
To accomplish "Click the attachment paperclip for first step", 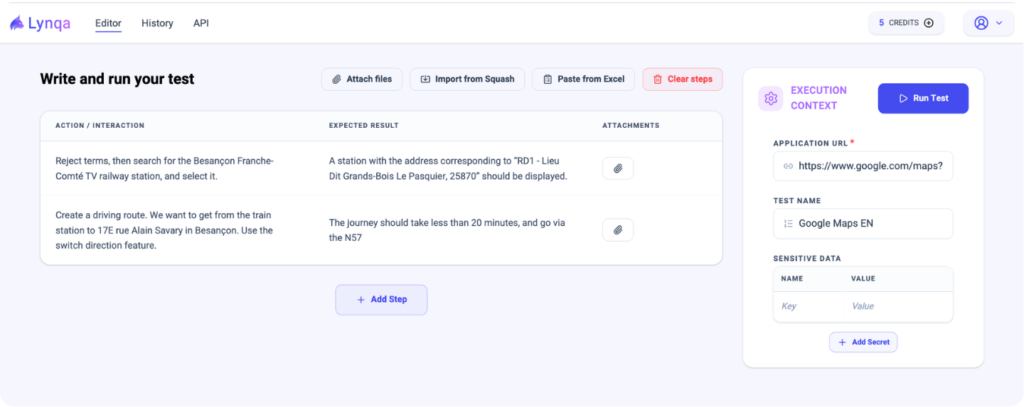I will [x=617, y=168].
